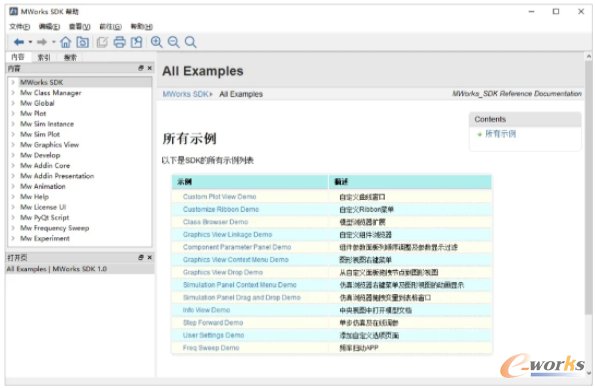
Task: Click the copy/edit page toolbar icon
Action: click(x=102, y=42)
